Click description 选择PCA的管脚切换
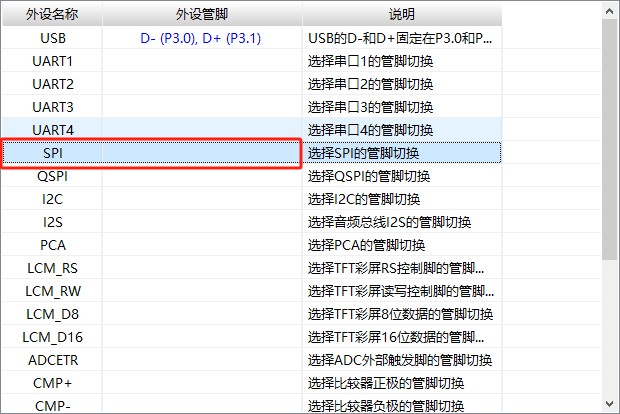This screenshot has width=620, height=414. click(366, 245)
